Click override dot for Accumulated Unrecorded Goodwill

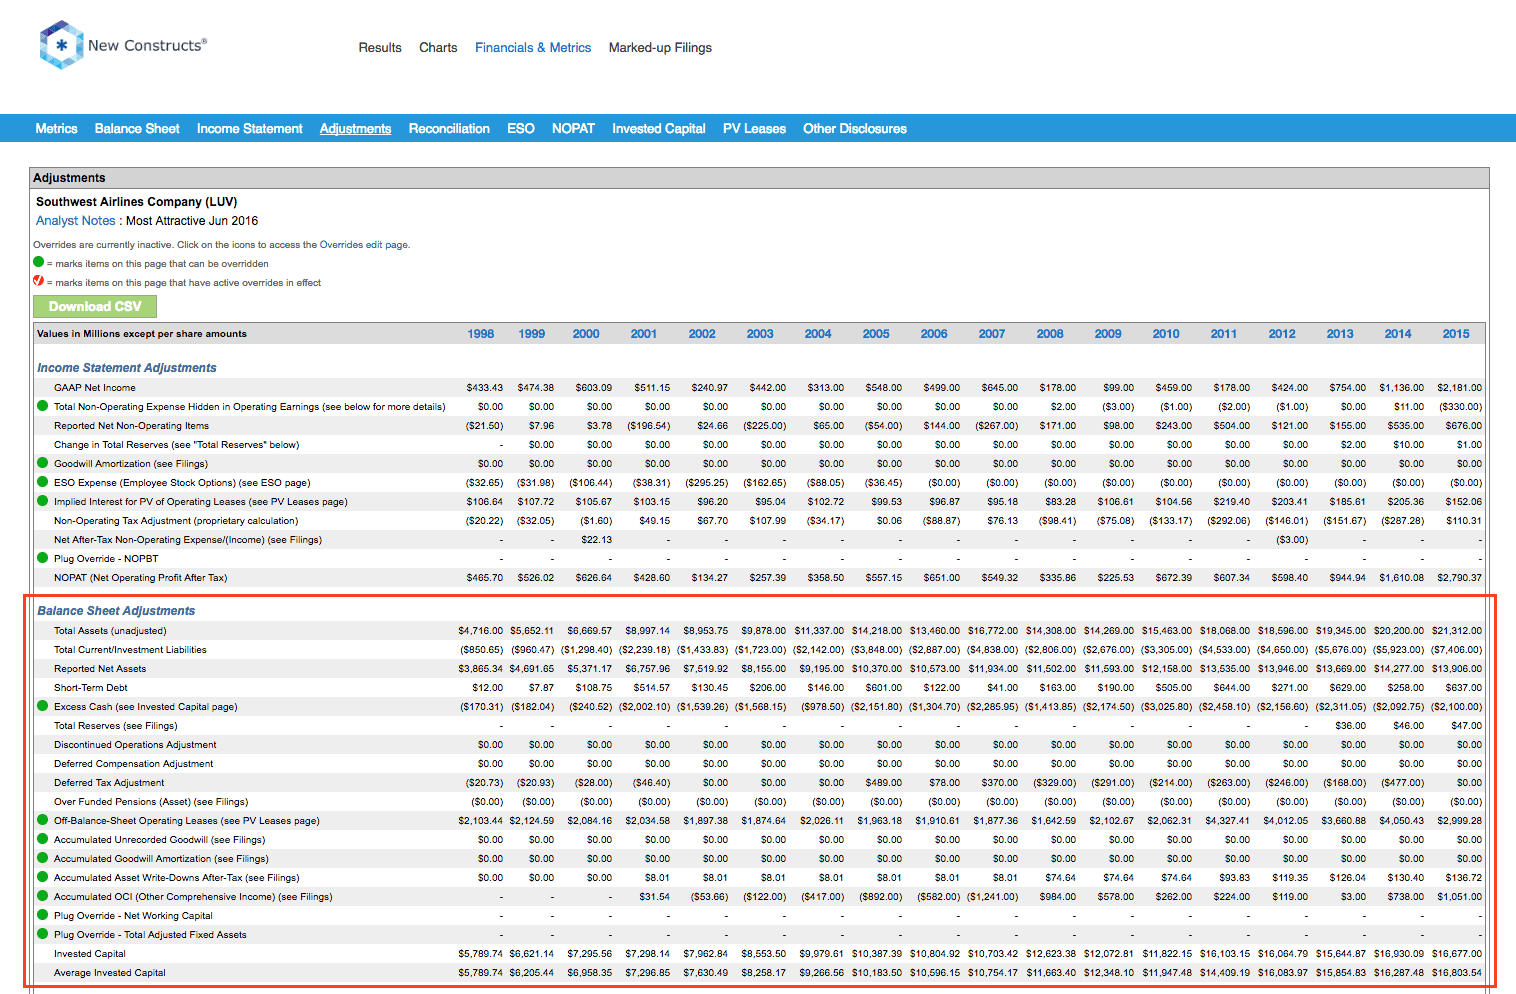tap(42, 839)
